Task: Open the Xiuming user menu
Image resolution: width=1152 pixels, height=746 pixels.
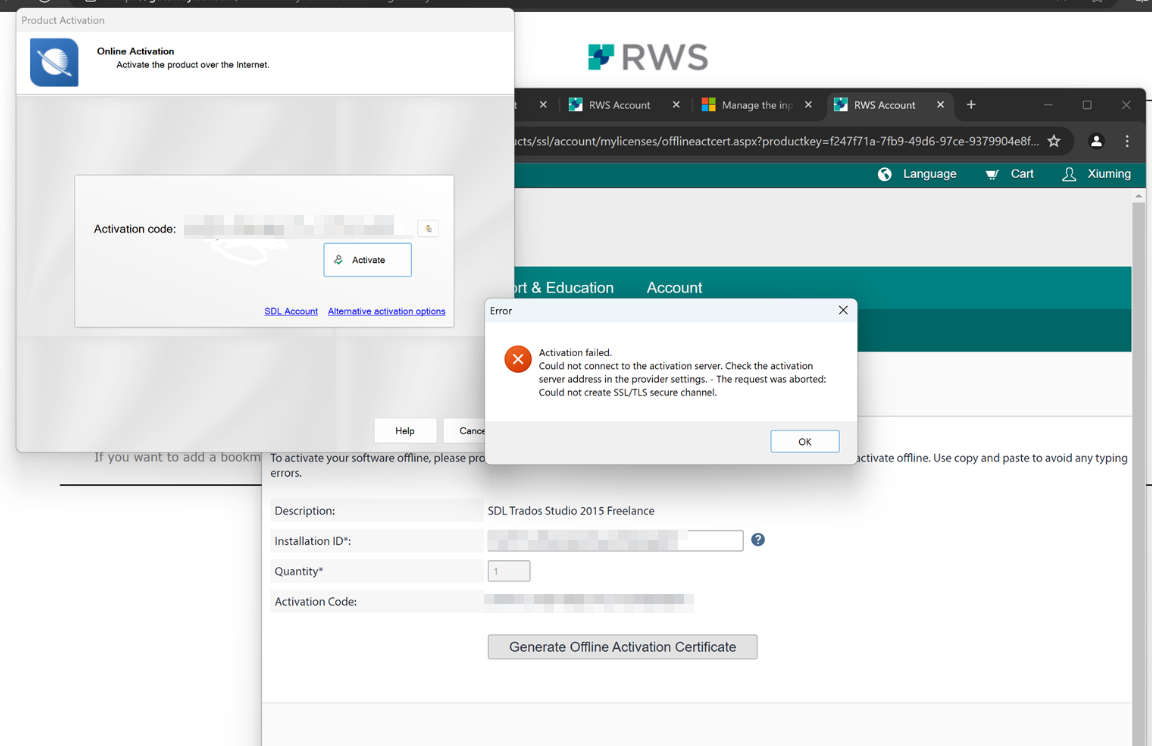Action: click(x=1109, y=174)
